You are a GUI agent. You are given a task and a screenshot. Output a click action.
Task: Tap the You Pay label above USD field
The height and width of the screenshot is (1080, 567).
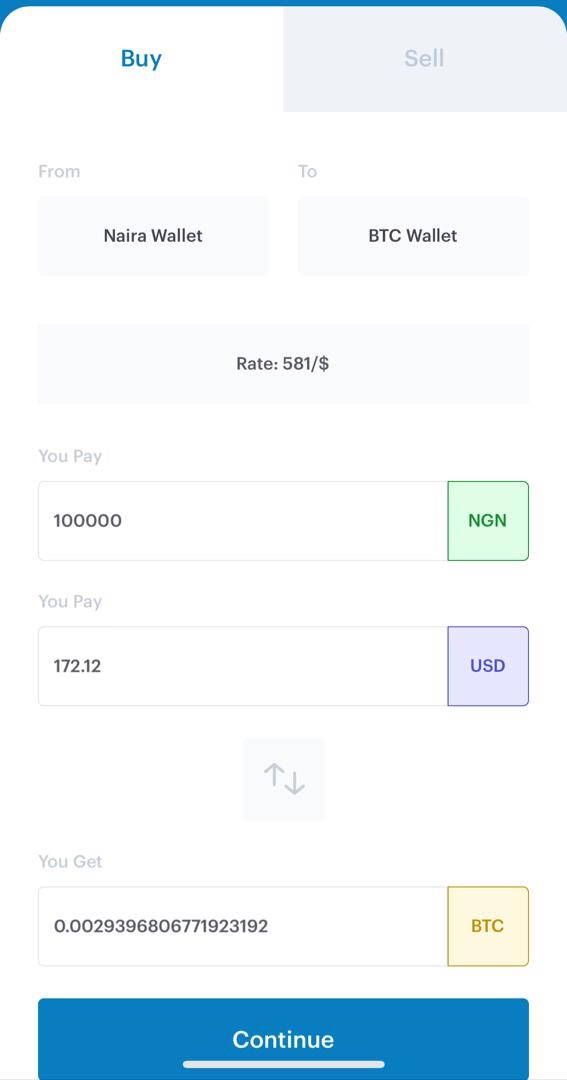pyautogui.click(x=70, y=601)
